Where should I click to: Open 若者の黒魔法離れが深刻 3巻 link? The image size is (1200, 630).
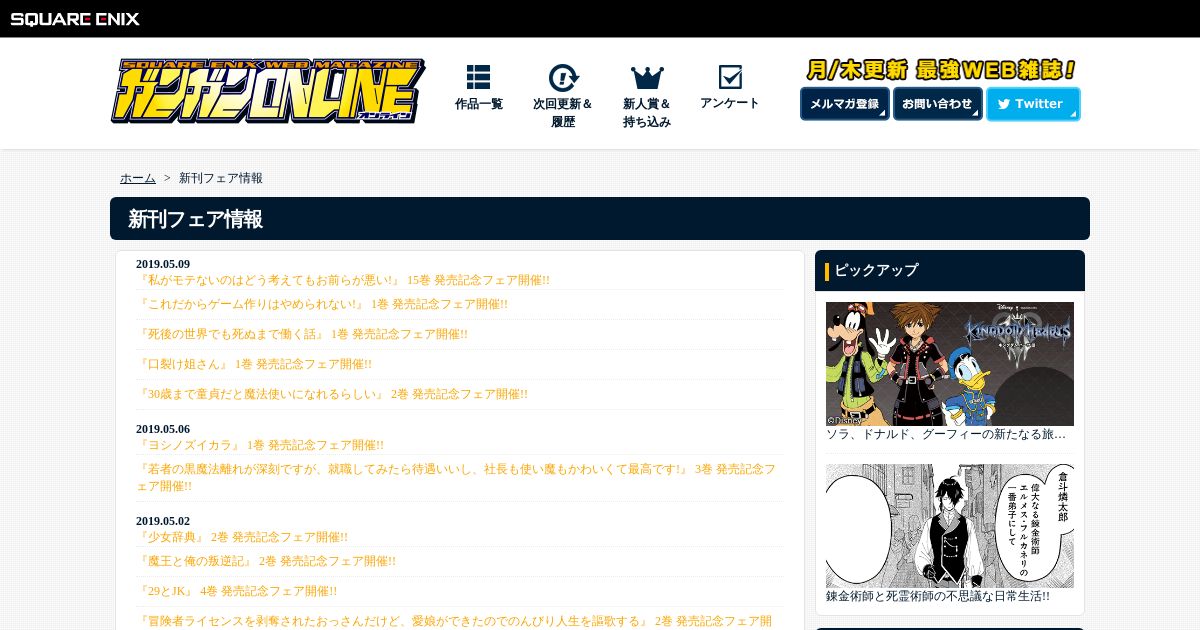click(x=456, y=477)
